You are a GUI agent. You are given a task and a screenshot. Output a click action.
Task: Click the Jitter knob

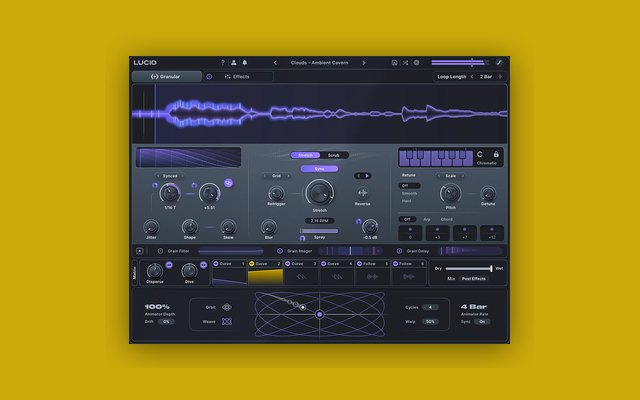pyautogui.click(x=151, y=227)
